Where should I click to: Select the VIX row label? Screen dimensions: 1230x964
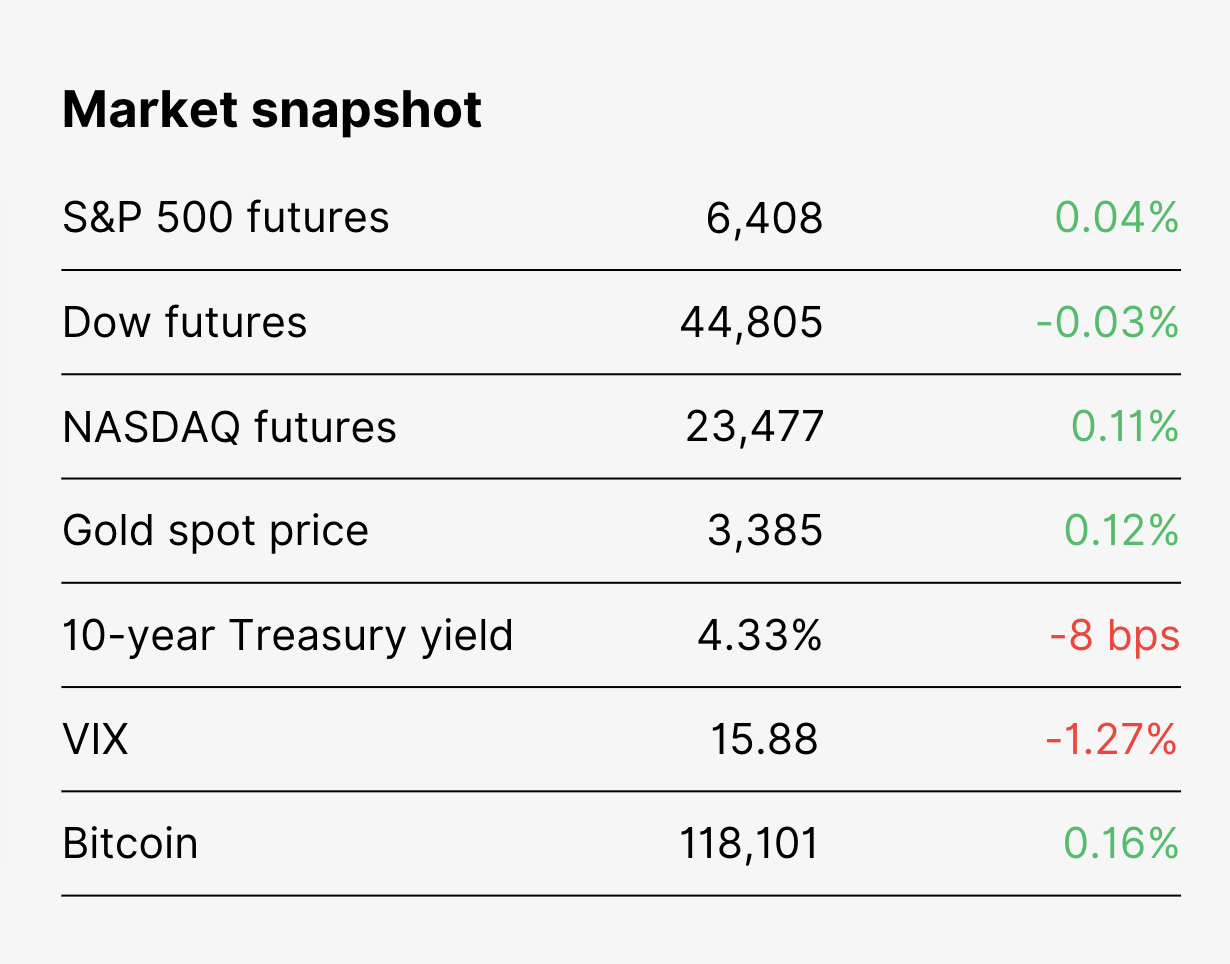[96, 740]
